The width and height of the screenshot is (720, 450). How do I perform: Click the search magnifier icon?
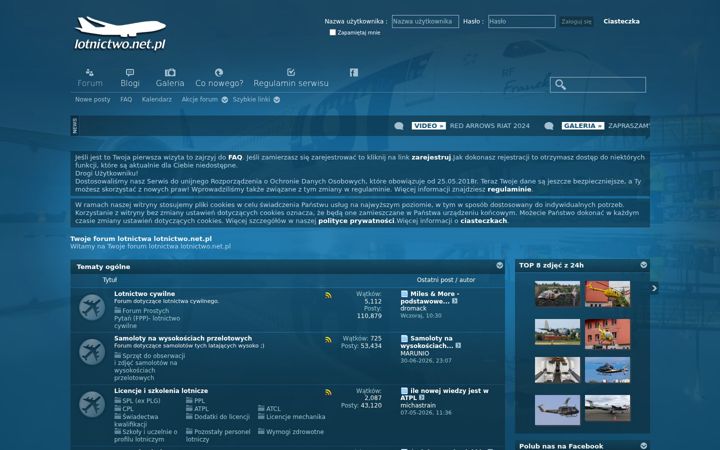[x=560, y=84]
